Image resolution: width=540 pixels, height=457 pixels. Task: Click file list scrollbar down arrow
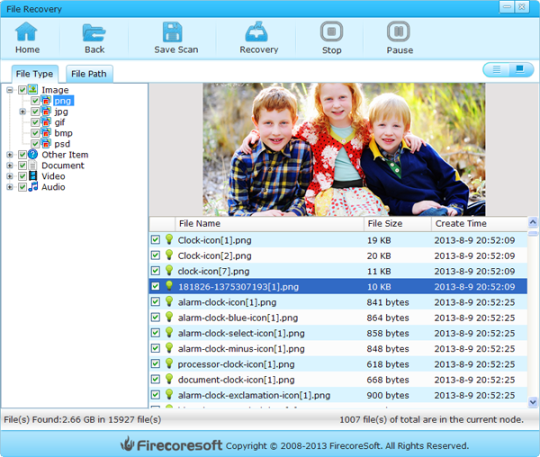tap(533, 402)
